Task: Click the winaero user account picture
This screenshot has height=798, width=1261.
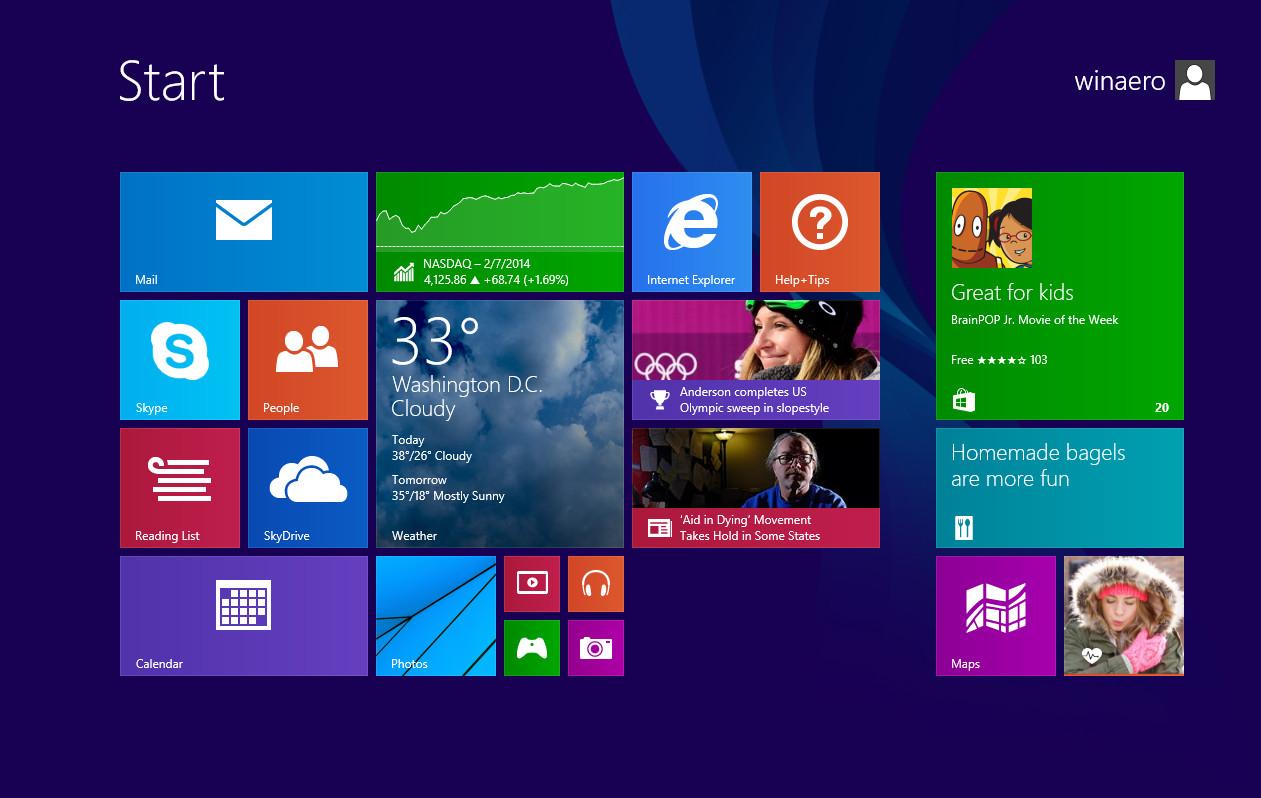Action: (1195, 80)
